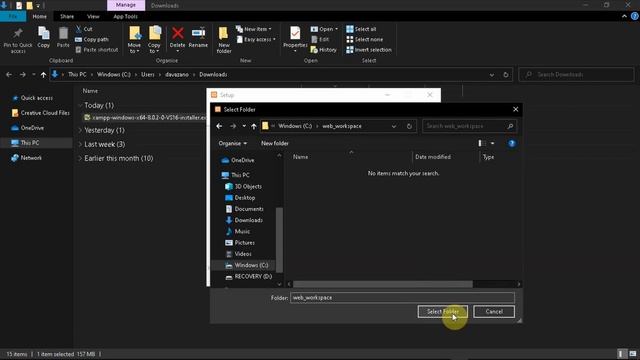This screenshot has width=640, height=360.
Task: Select Downloads in dialog tree
Action: pos(248,220)
